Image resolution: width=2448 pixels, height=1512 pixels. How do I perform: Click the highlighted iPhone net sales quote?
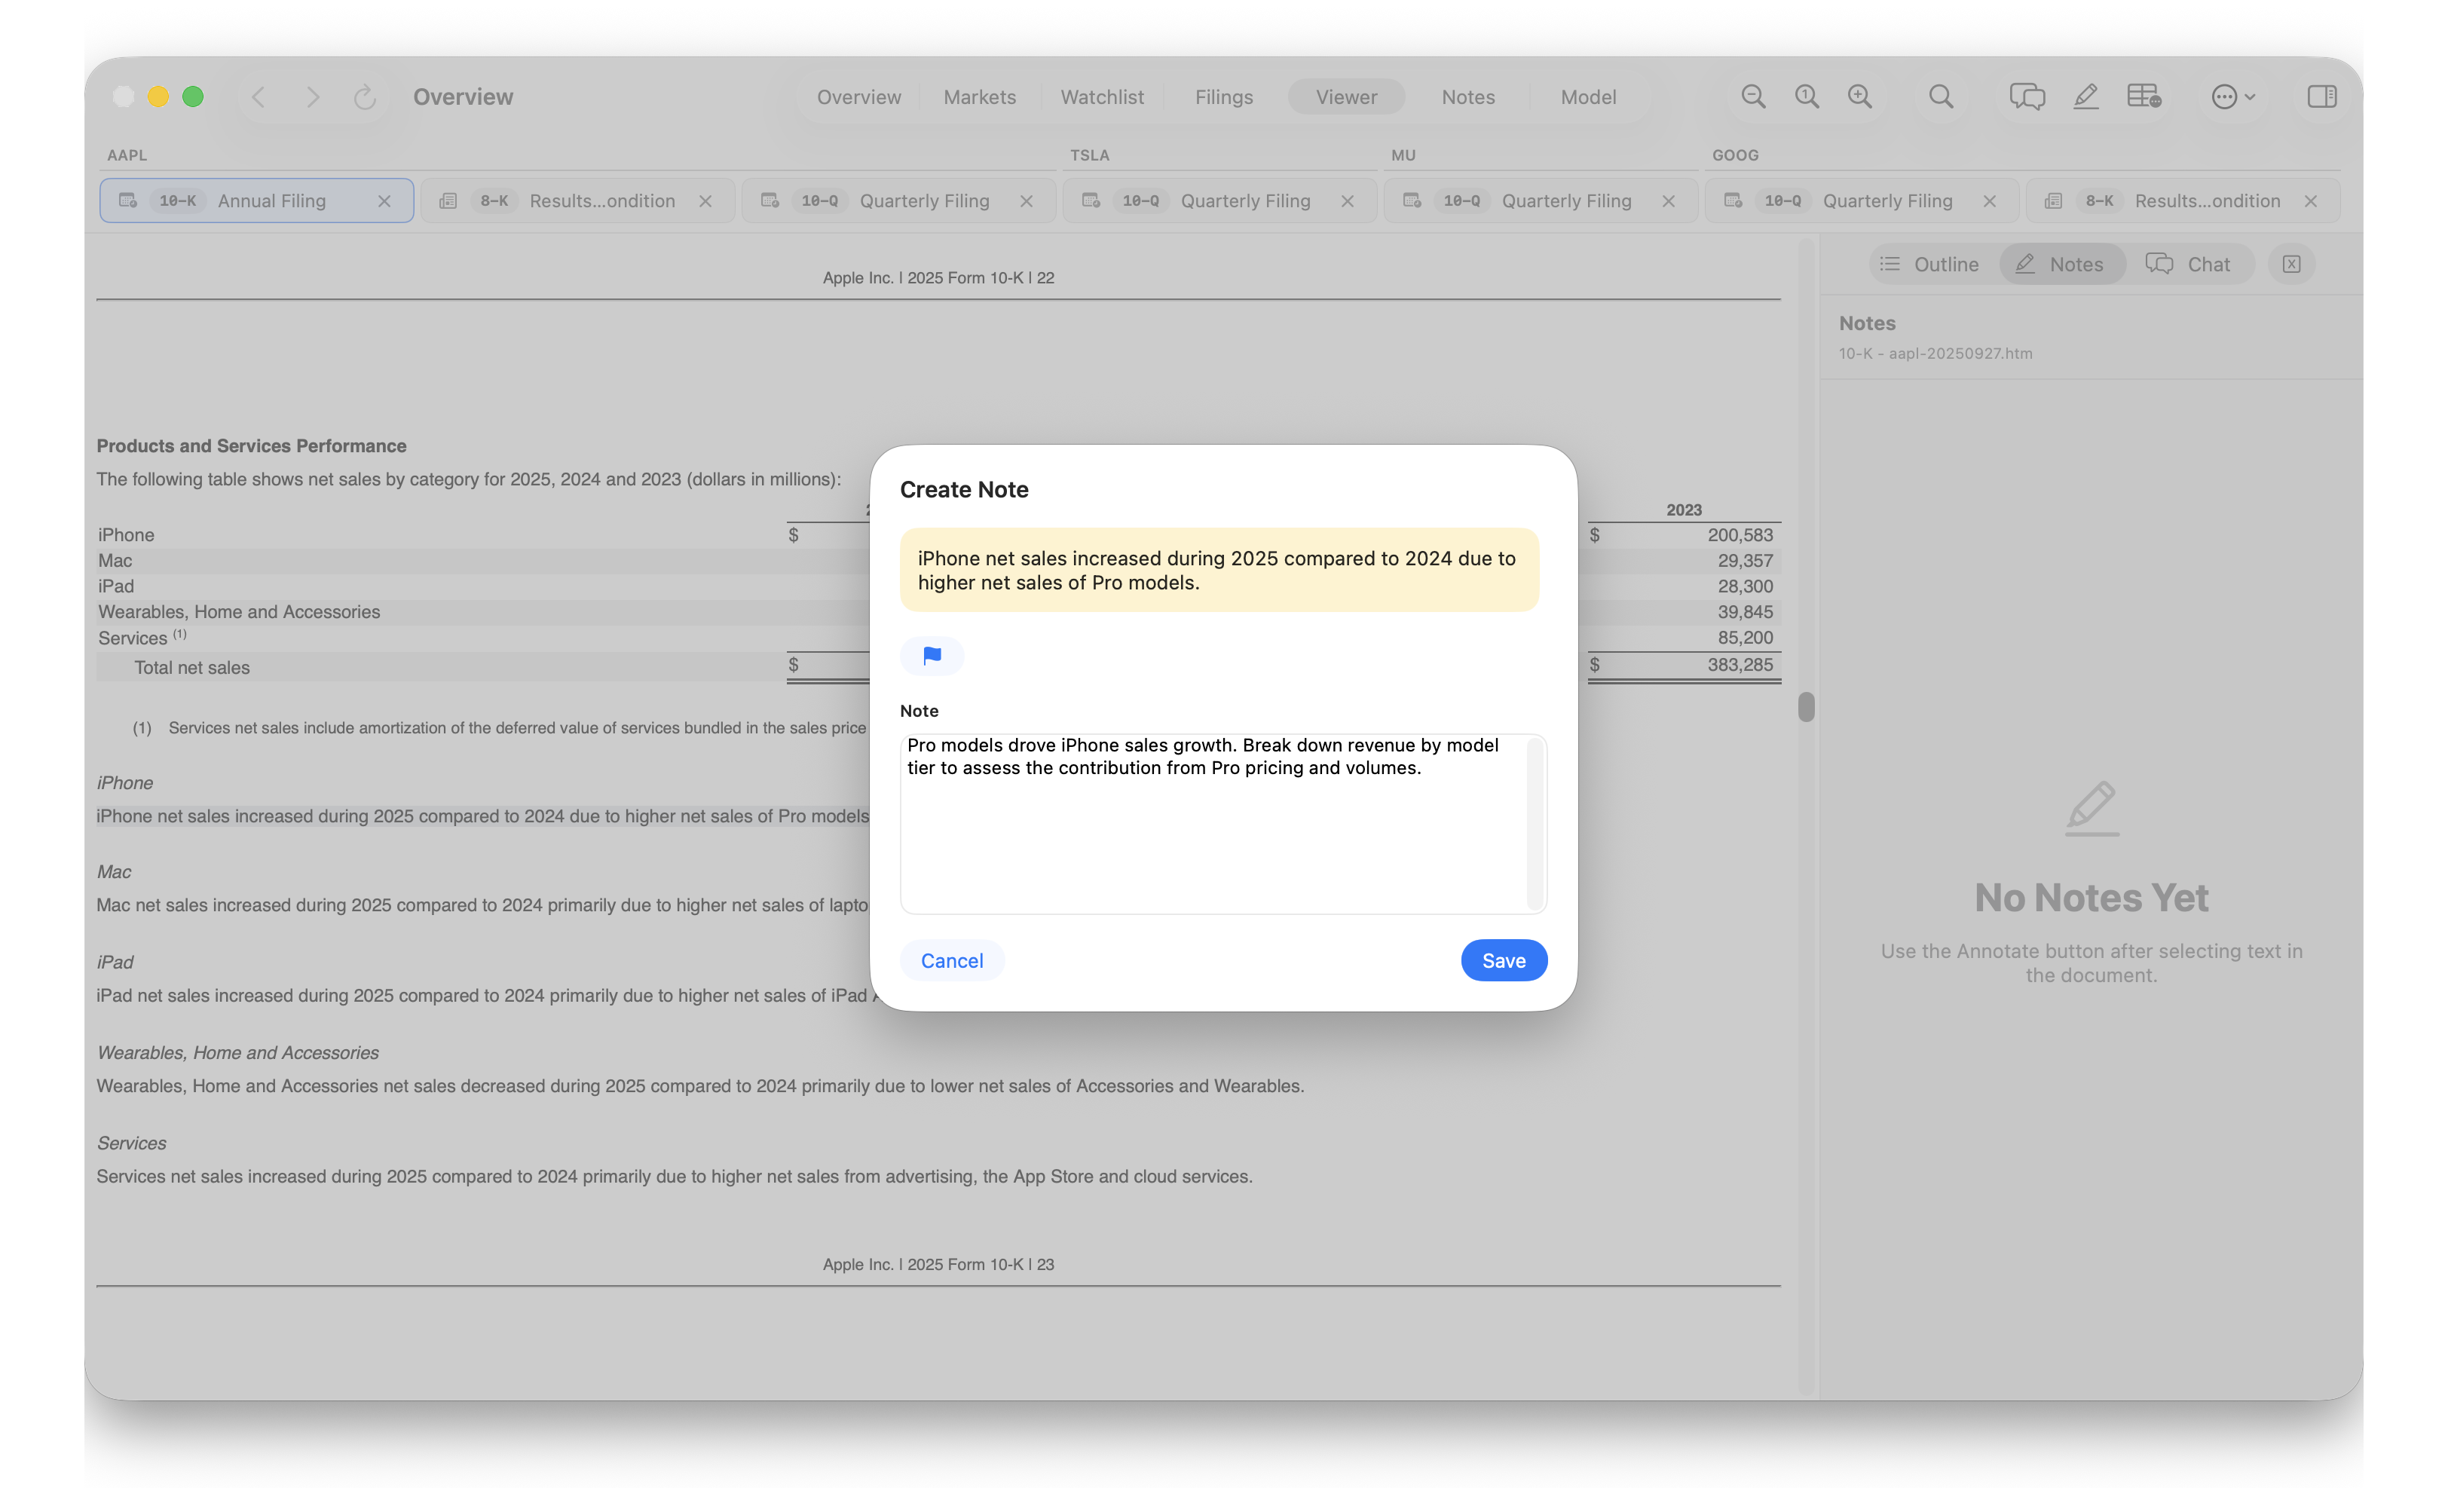coord(1218,570)
